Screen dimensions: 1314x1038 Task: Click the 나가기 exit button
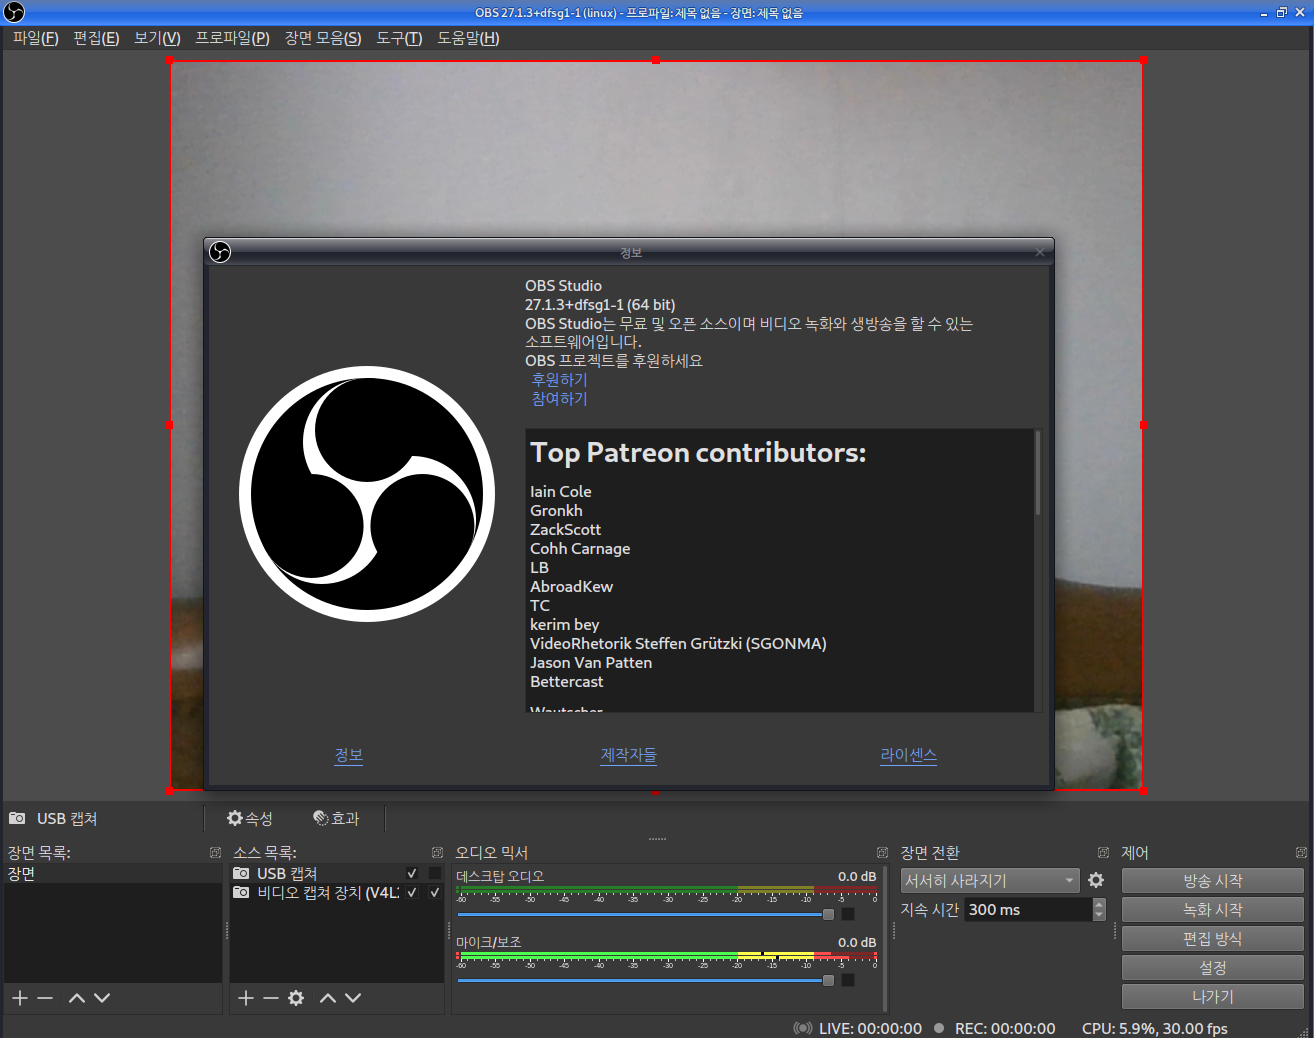click(1213, 996)
